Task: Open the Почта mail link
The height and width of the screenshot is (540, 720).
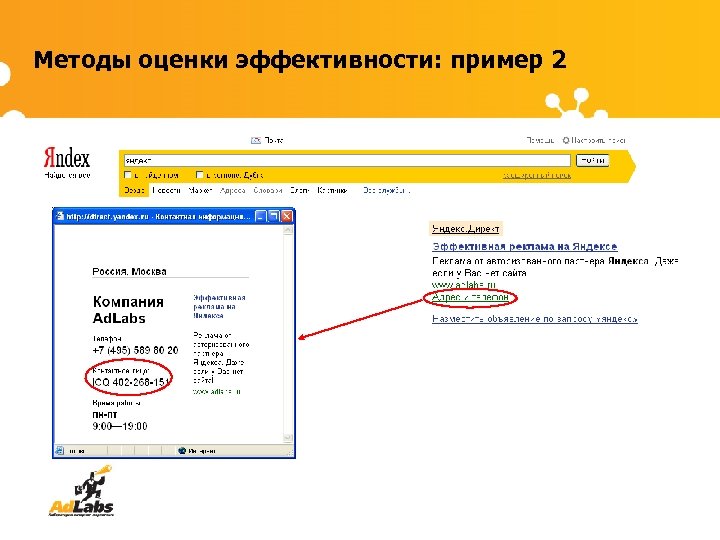Action: point(274,141)
